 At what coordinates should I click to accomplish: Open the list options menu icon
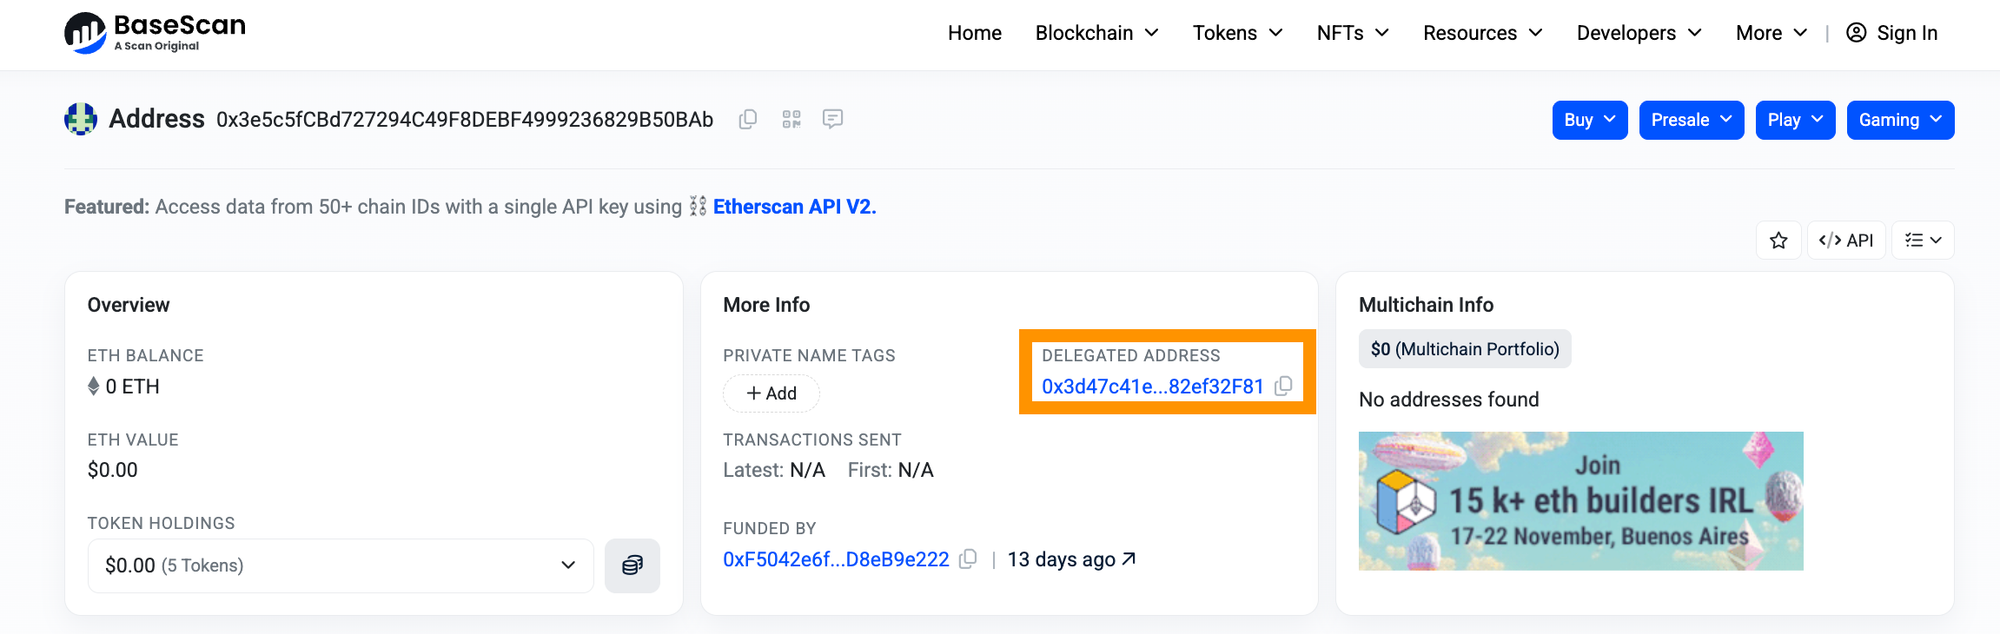[x=1922, y=240]
